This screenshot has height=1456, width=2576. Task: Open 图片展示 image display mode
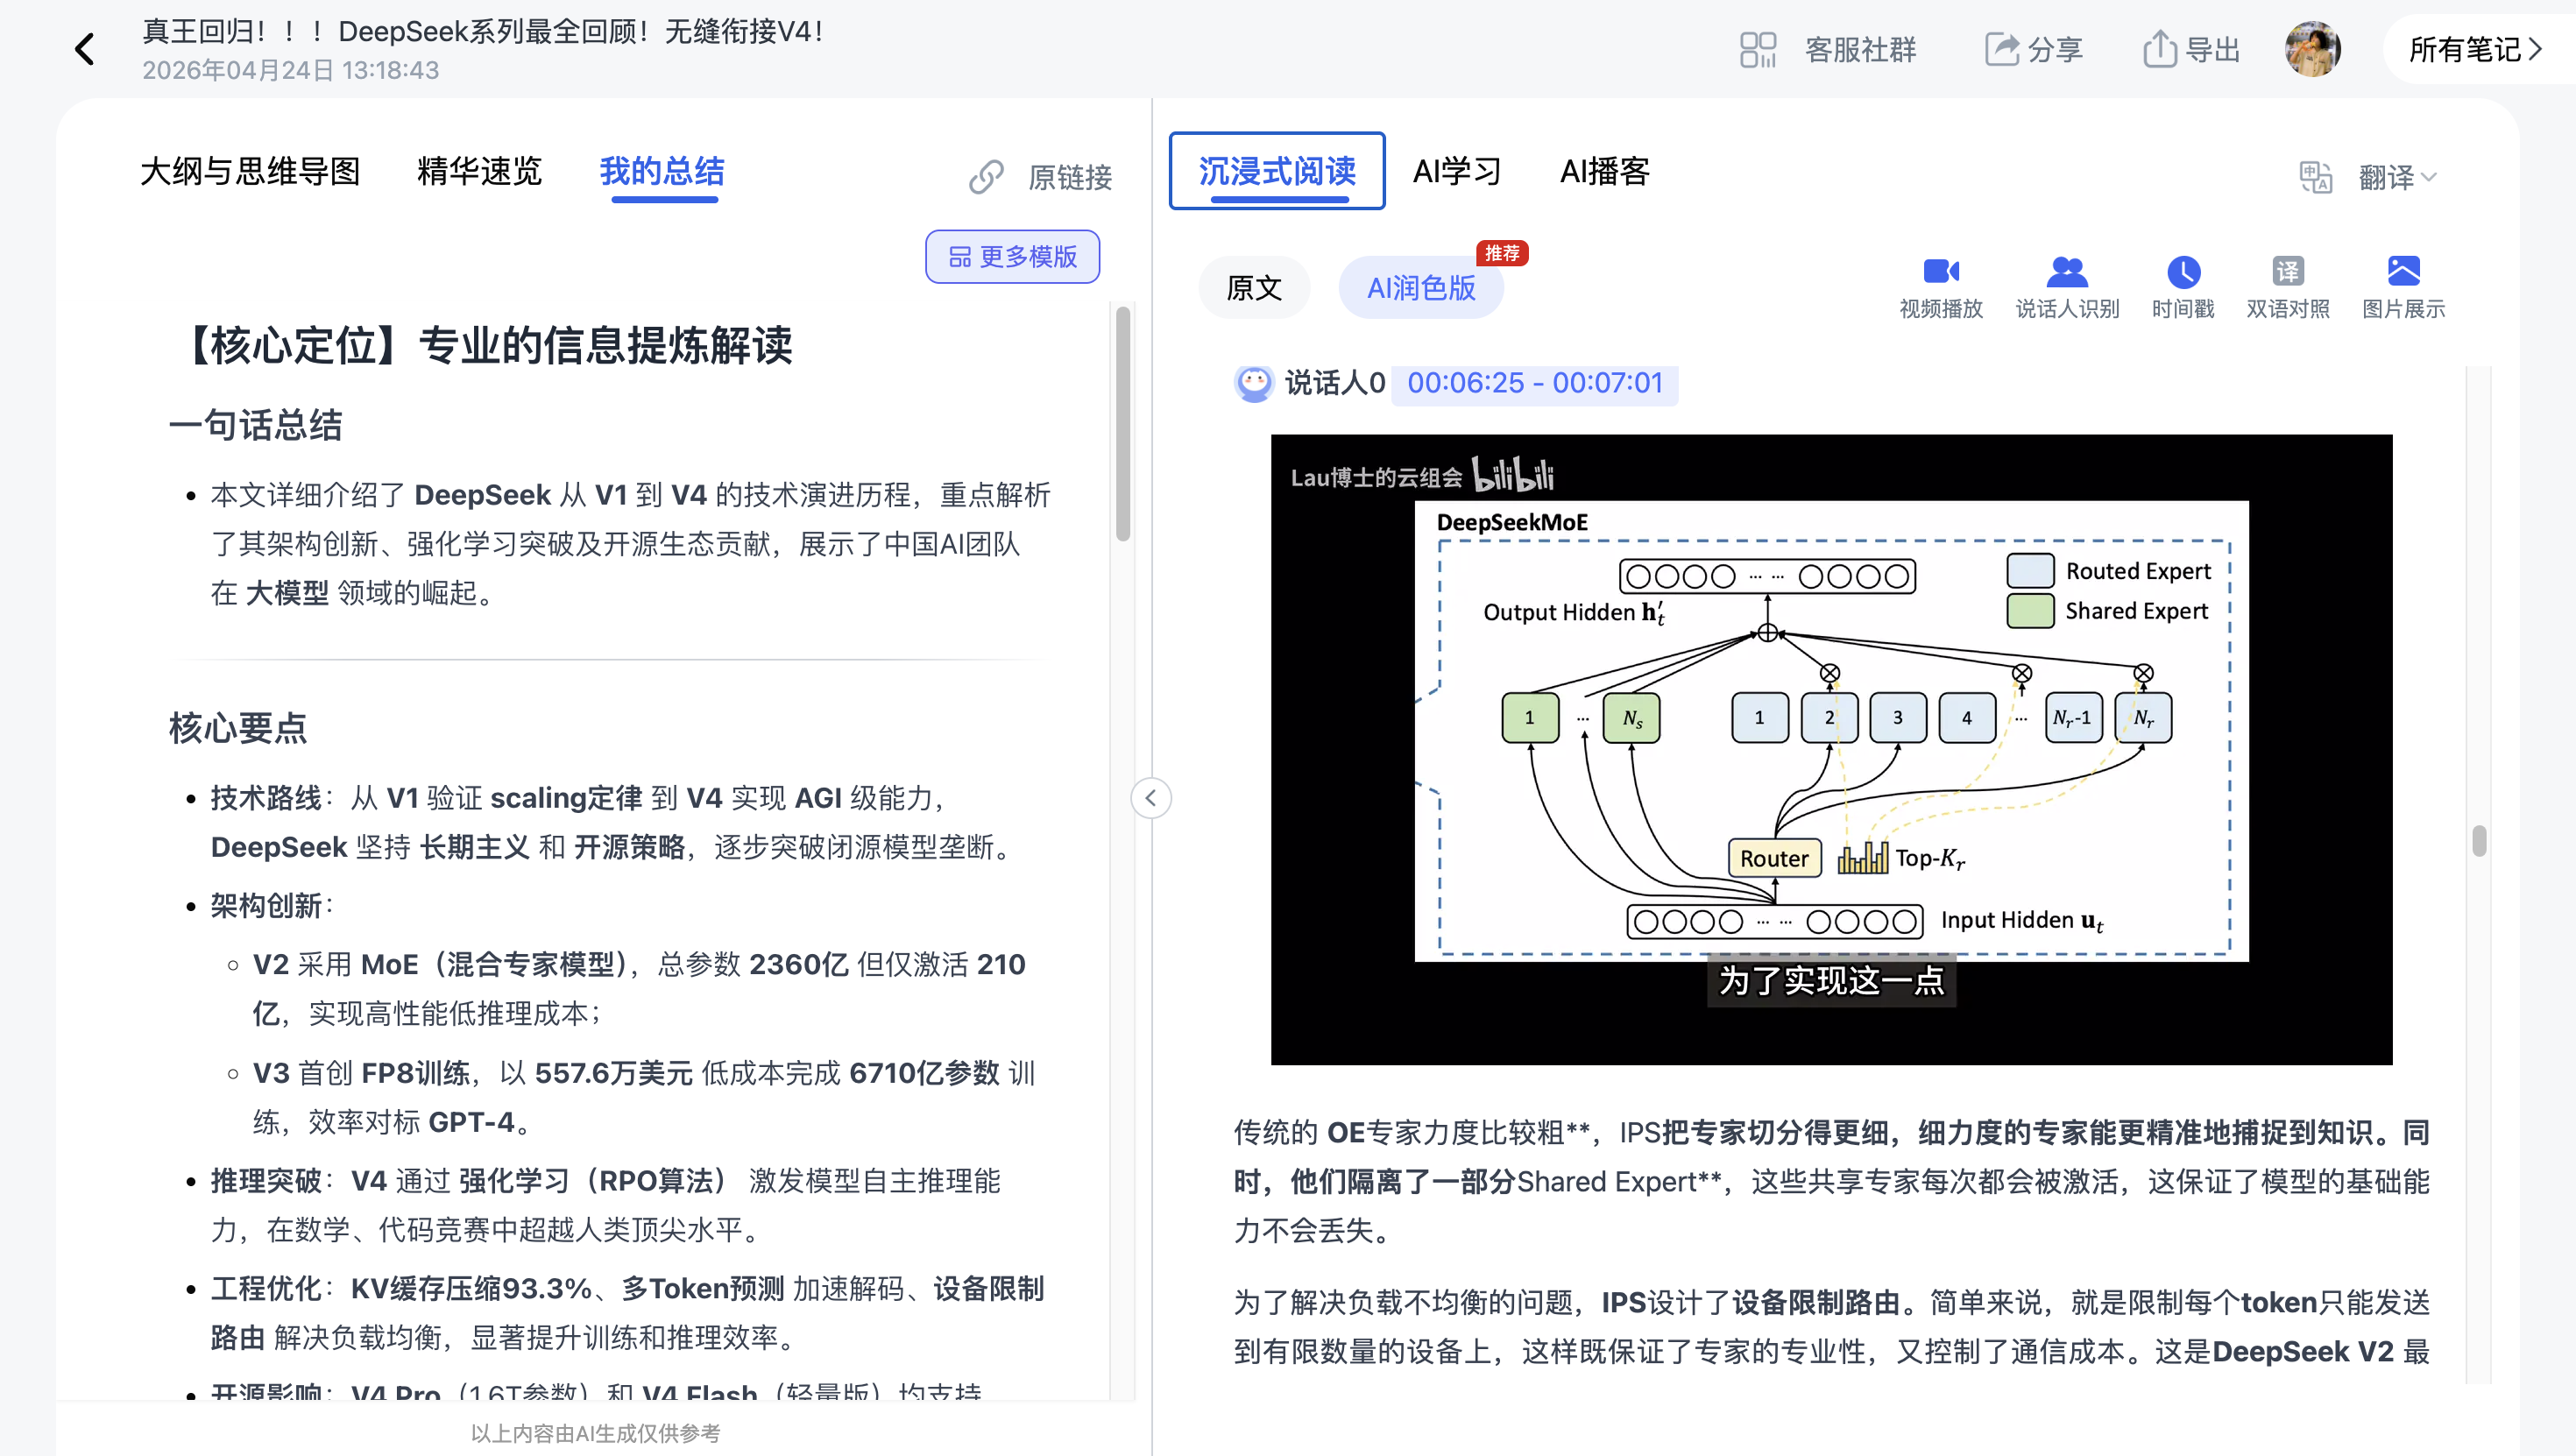pyautogui.click(x=2404, y=285)
